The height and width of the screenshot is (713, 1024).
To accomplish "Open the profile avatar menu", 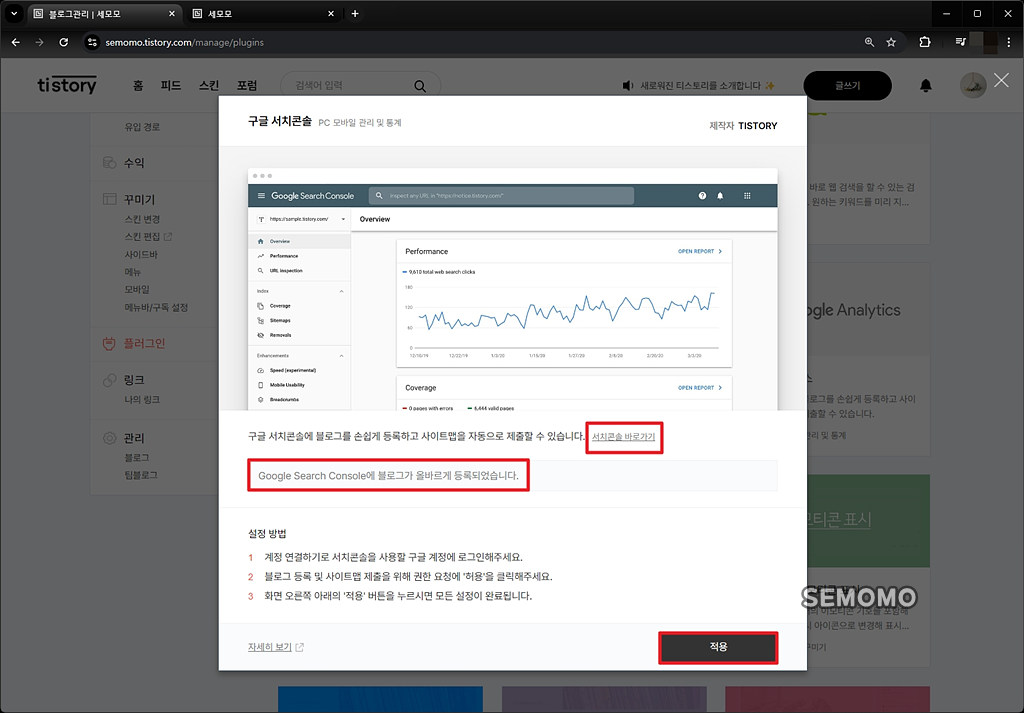I will (x=972, y=86).
